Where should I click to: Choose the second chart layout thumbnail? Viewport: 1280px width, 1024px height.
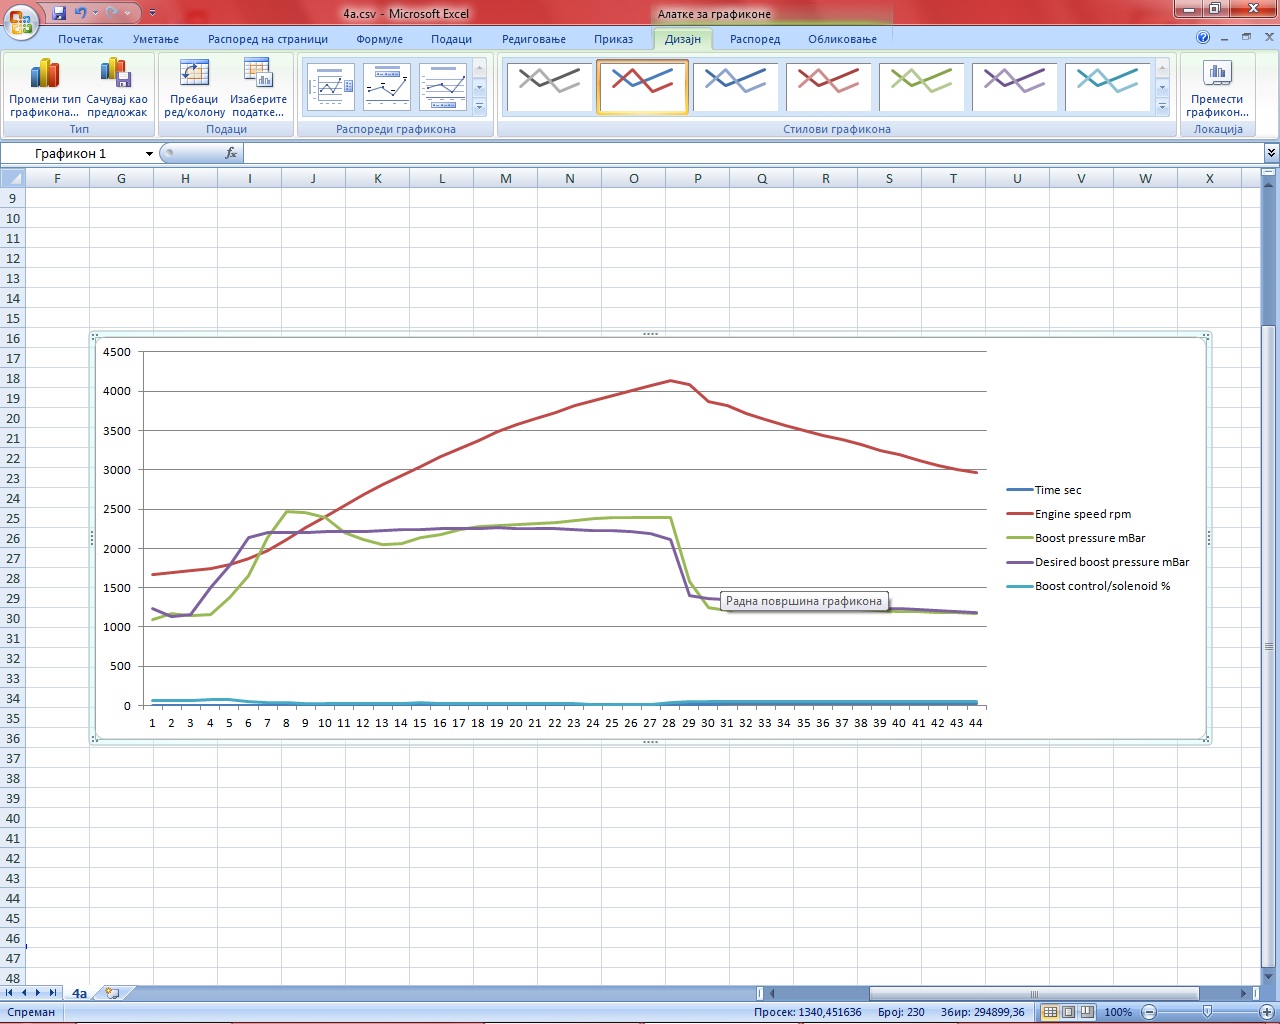[x=387, y=87]
